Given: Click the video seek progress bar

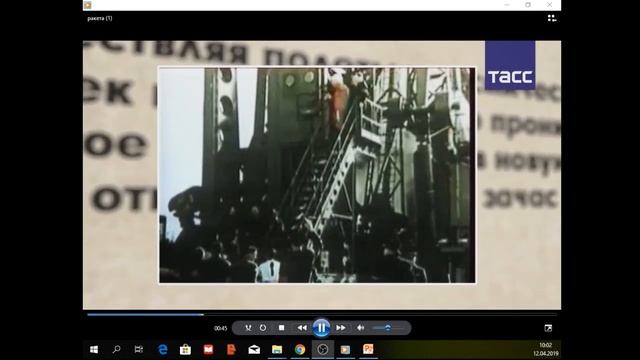Looking at the screenshot, I should pyautogui.click(x=322, y=315).
